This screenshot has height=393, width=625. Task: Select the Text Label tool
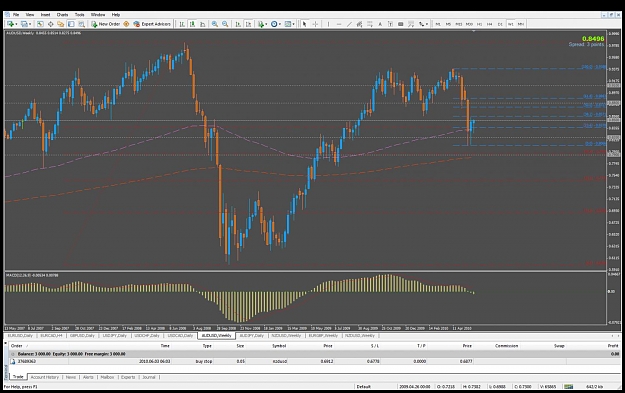(390, 24)
